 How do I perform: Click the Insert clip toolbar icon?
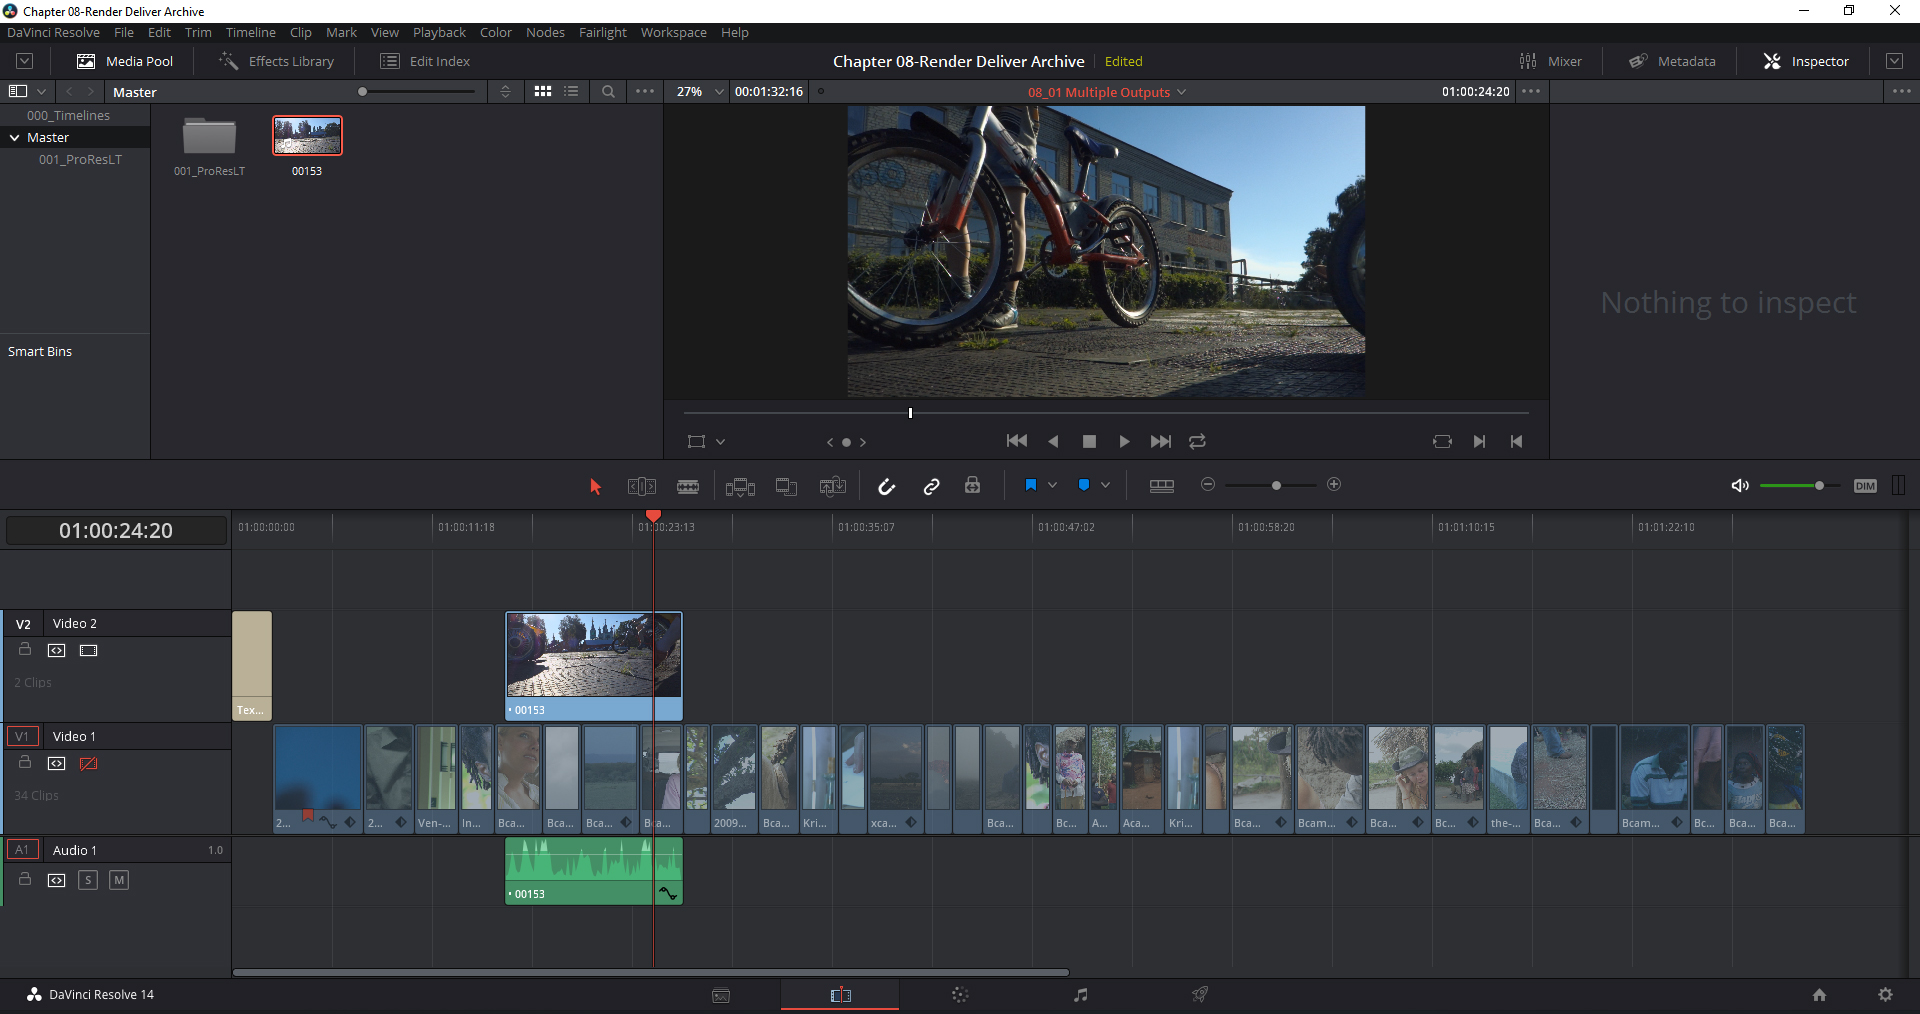740,486
